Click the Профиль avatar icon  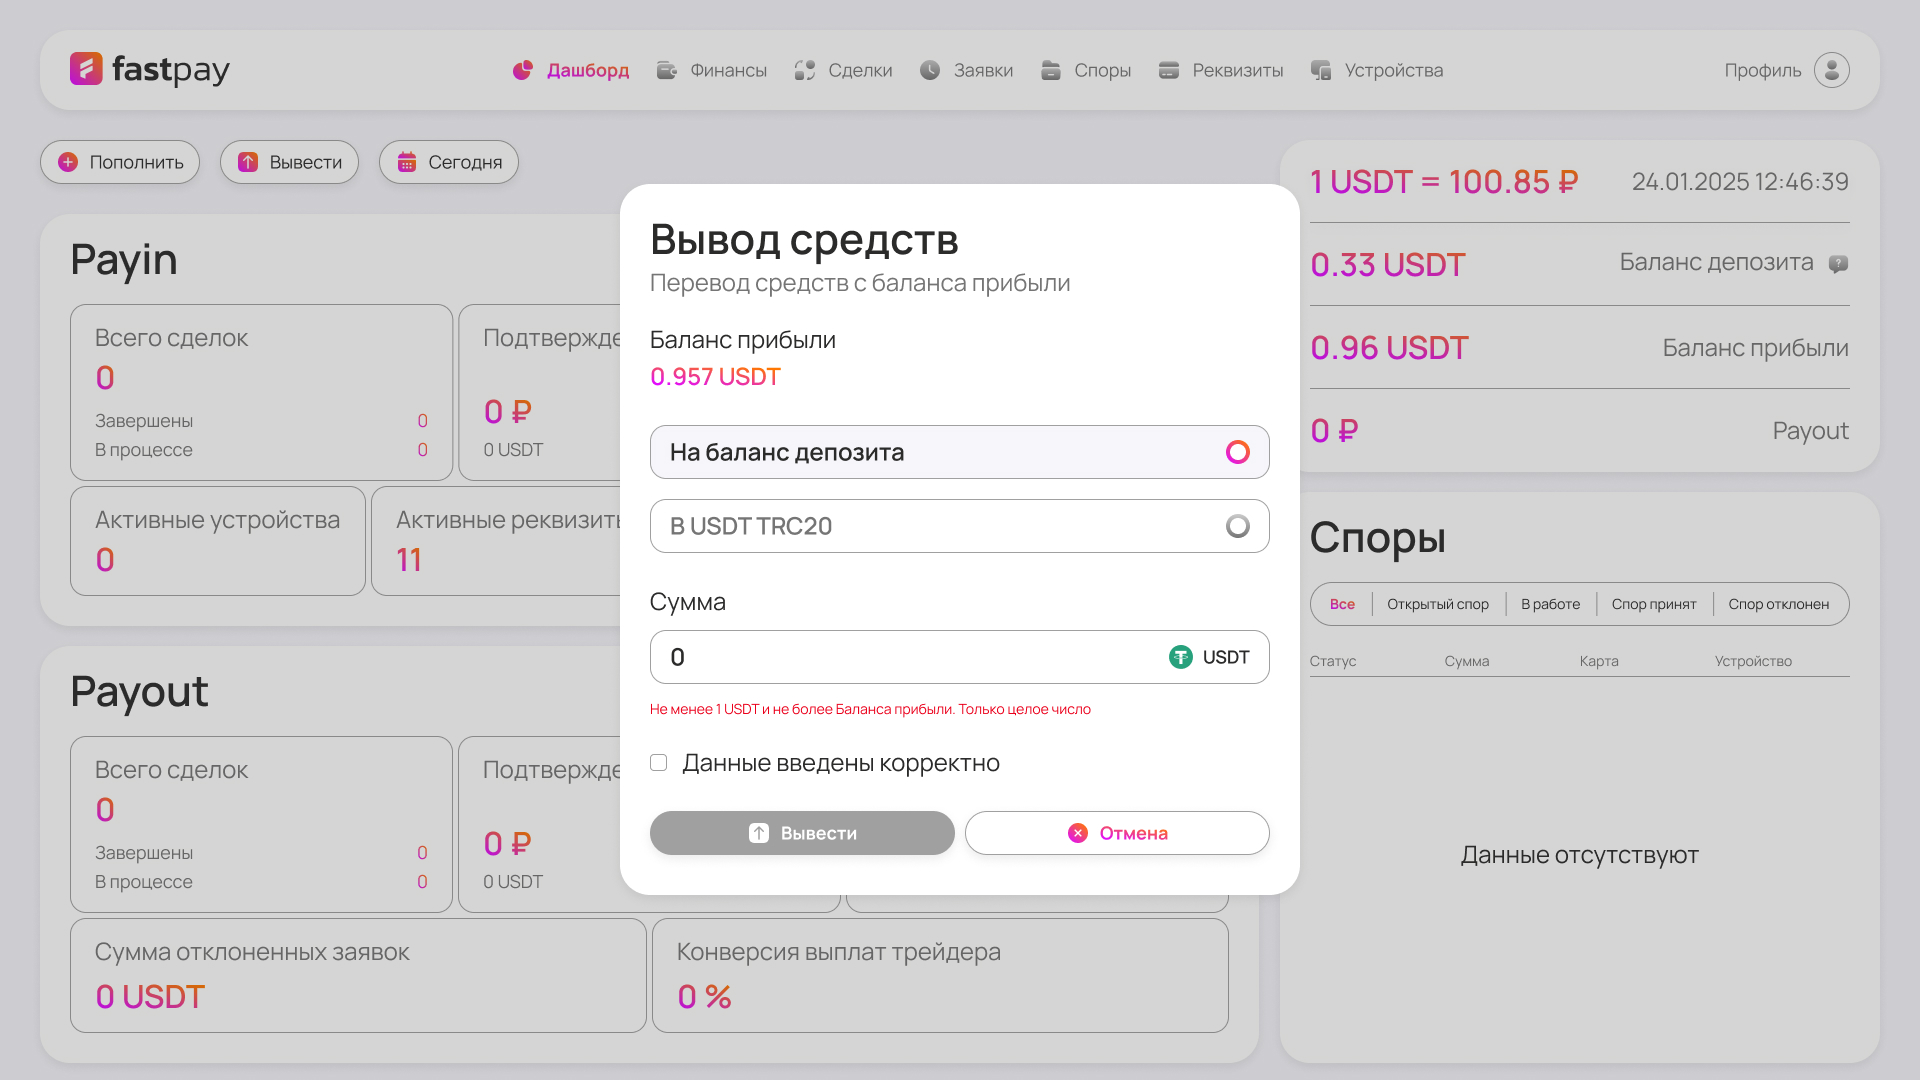1831,69
